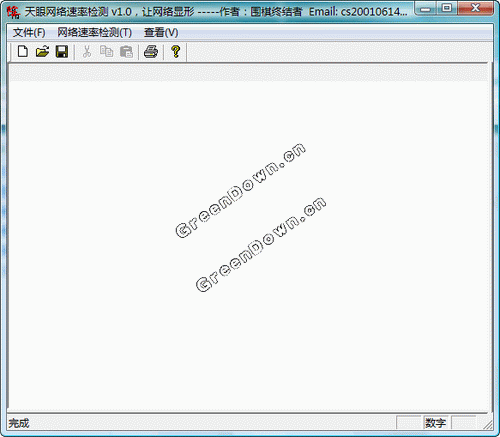Click the New document toolbar icon

coord(23,52)
